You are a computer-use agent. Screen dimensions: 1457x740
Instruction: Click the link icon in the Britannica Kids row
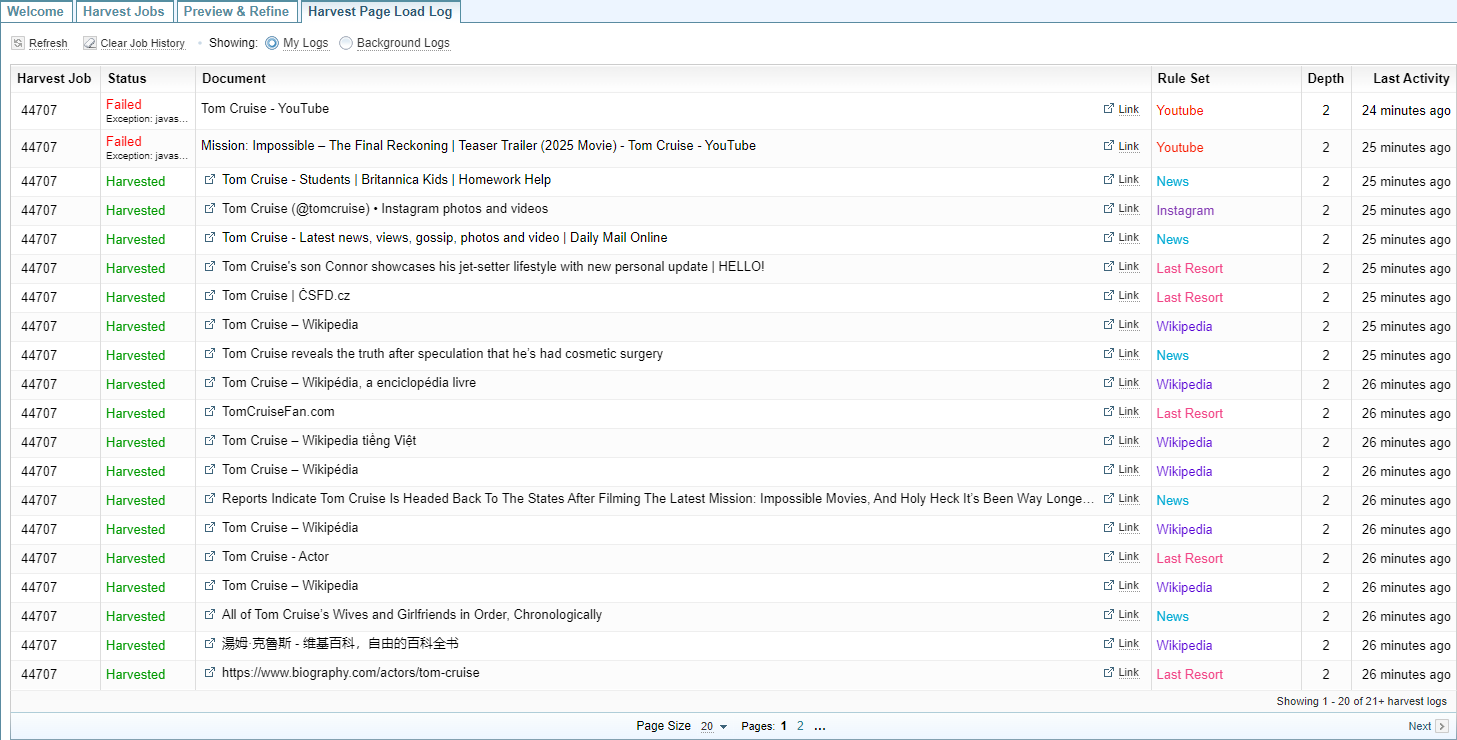click(x=1109, y=180)
